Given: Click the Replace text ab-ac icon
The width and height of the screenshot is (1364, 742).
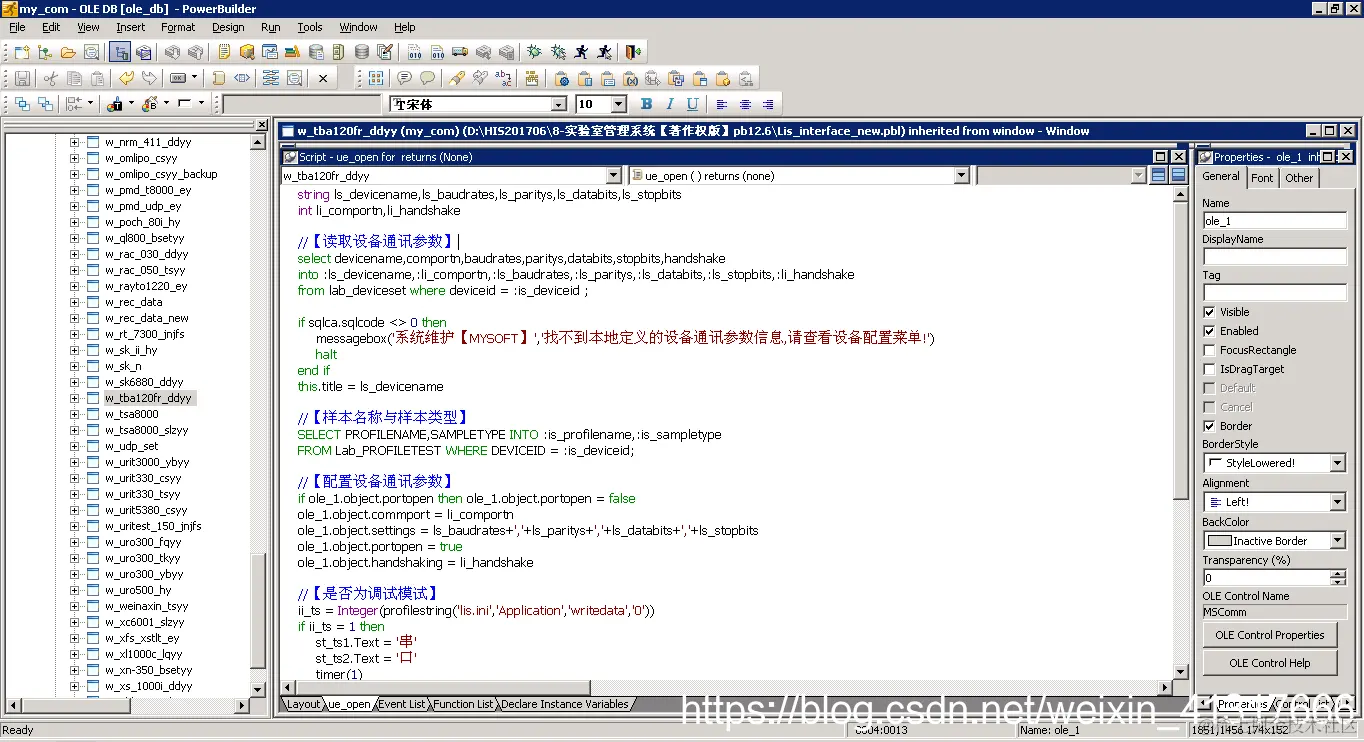Looking at the screenshot, I should tap(503, 78).
